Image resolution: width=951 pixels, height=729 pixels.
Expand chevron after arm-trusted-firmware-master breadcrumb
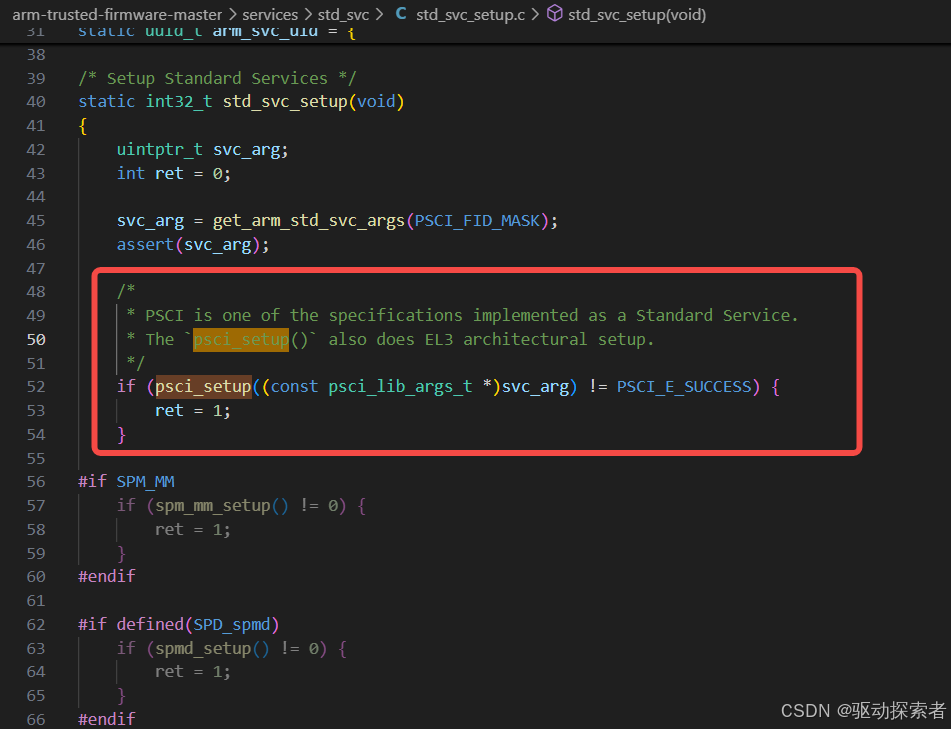232,15
